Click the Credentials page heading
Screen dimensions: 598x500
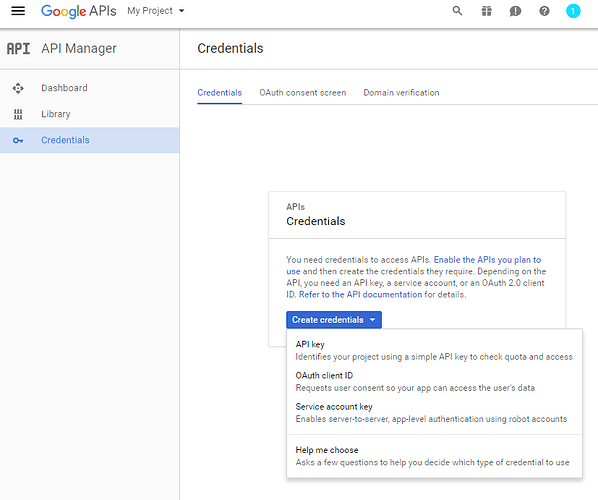point(230,48)
